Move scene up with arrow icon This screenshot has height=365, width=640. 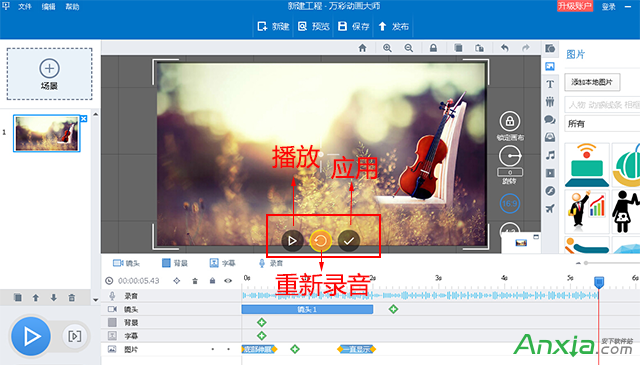coord(36,298)
